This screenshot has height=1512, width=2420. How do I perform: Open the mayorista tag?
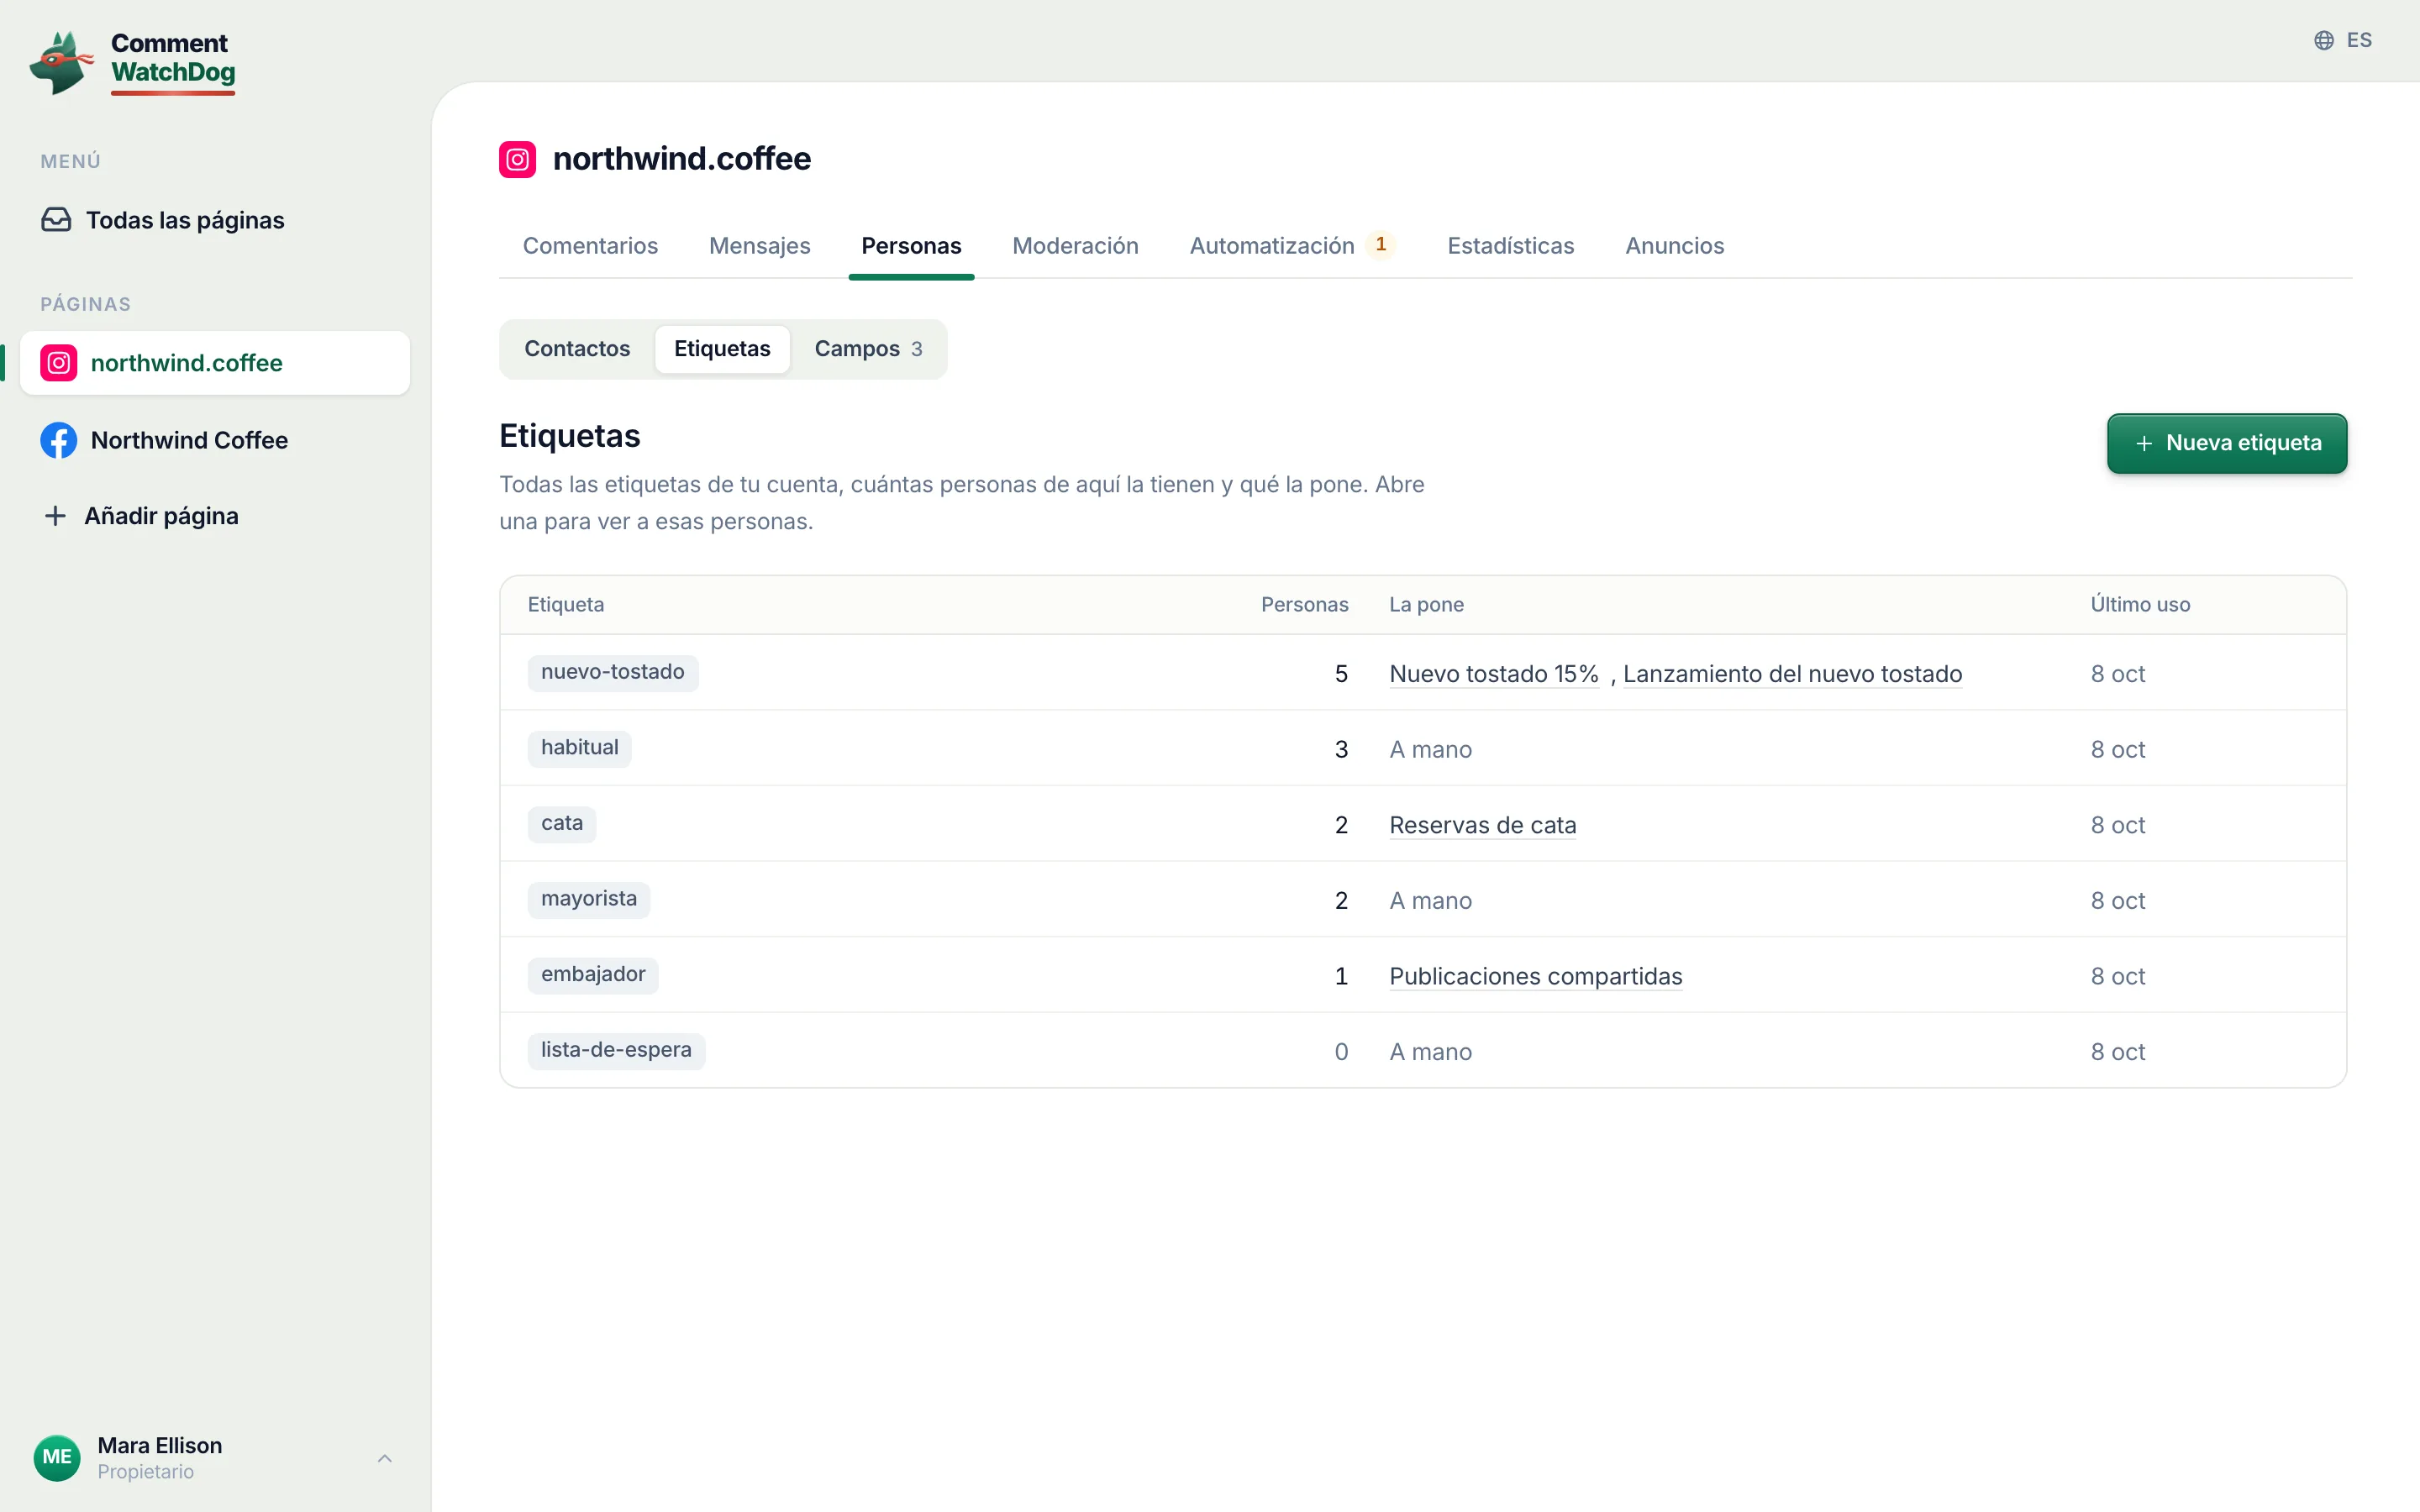(588, 899)
